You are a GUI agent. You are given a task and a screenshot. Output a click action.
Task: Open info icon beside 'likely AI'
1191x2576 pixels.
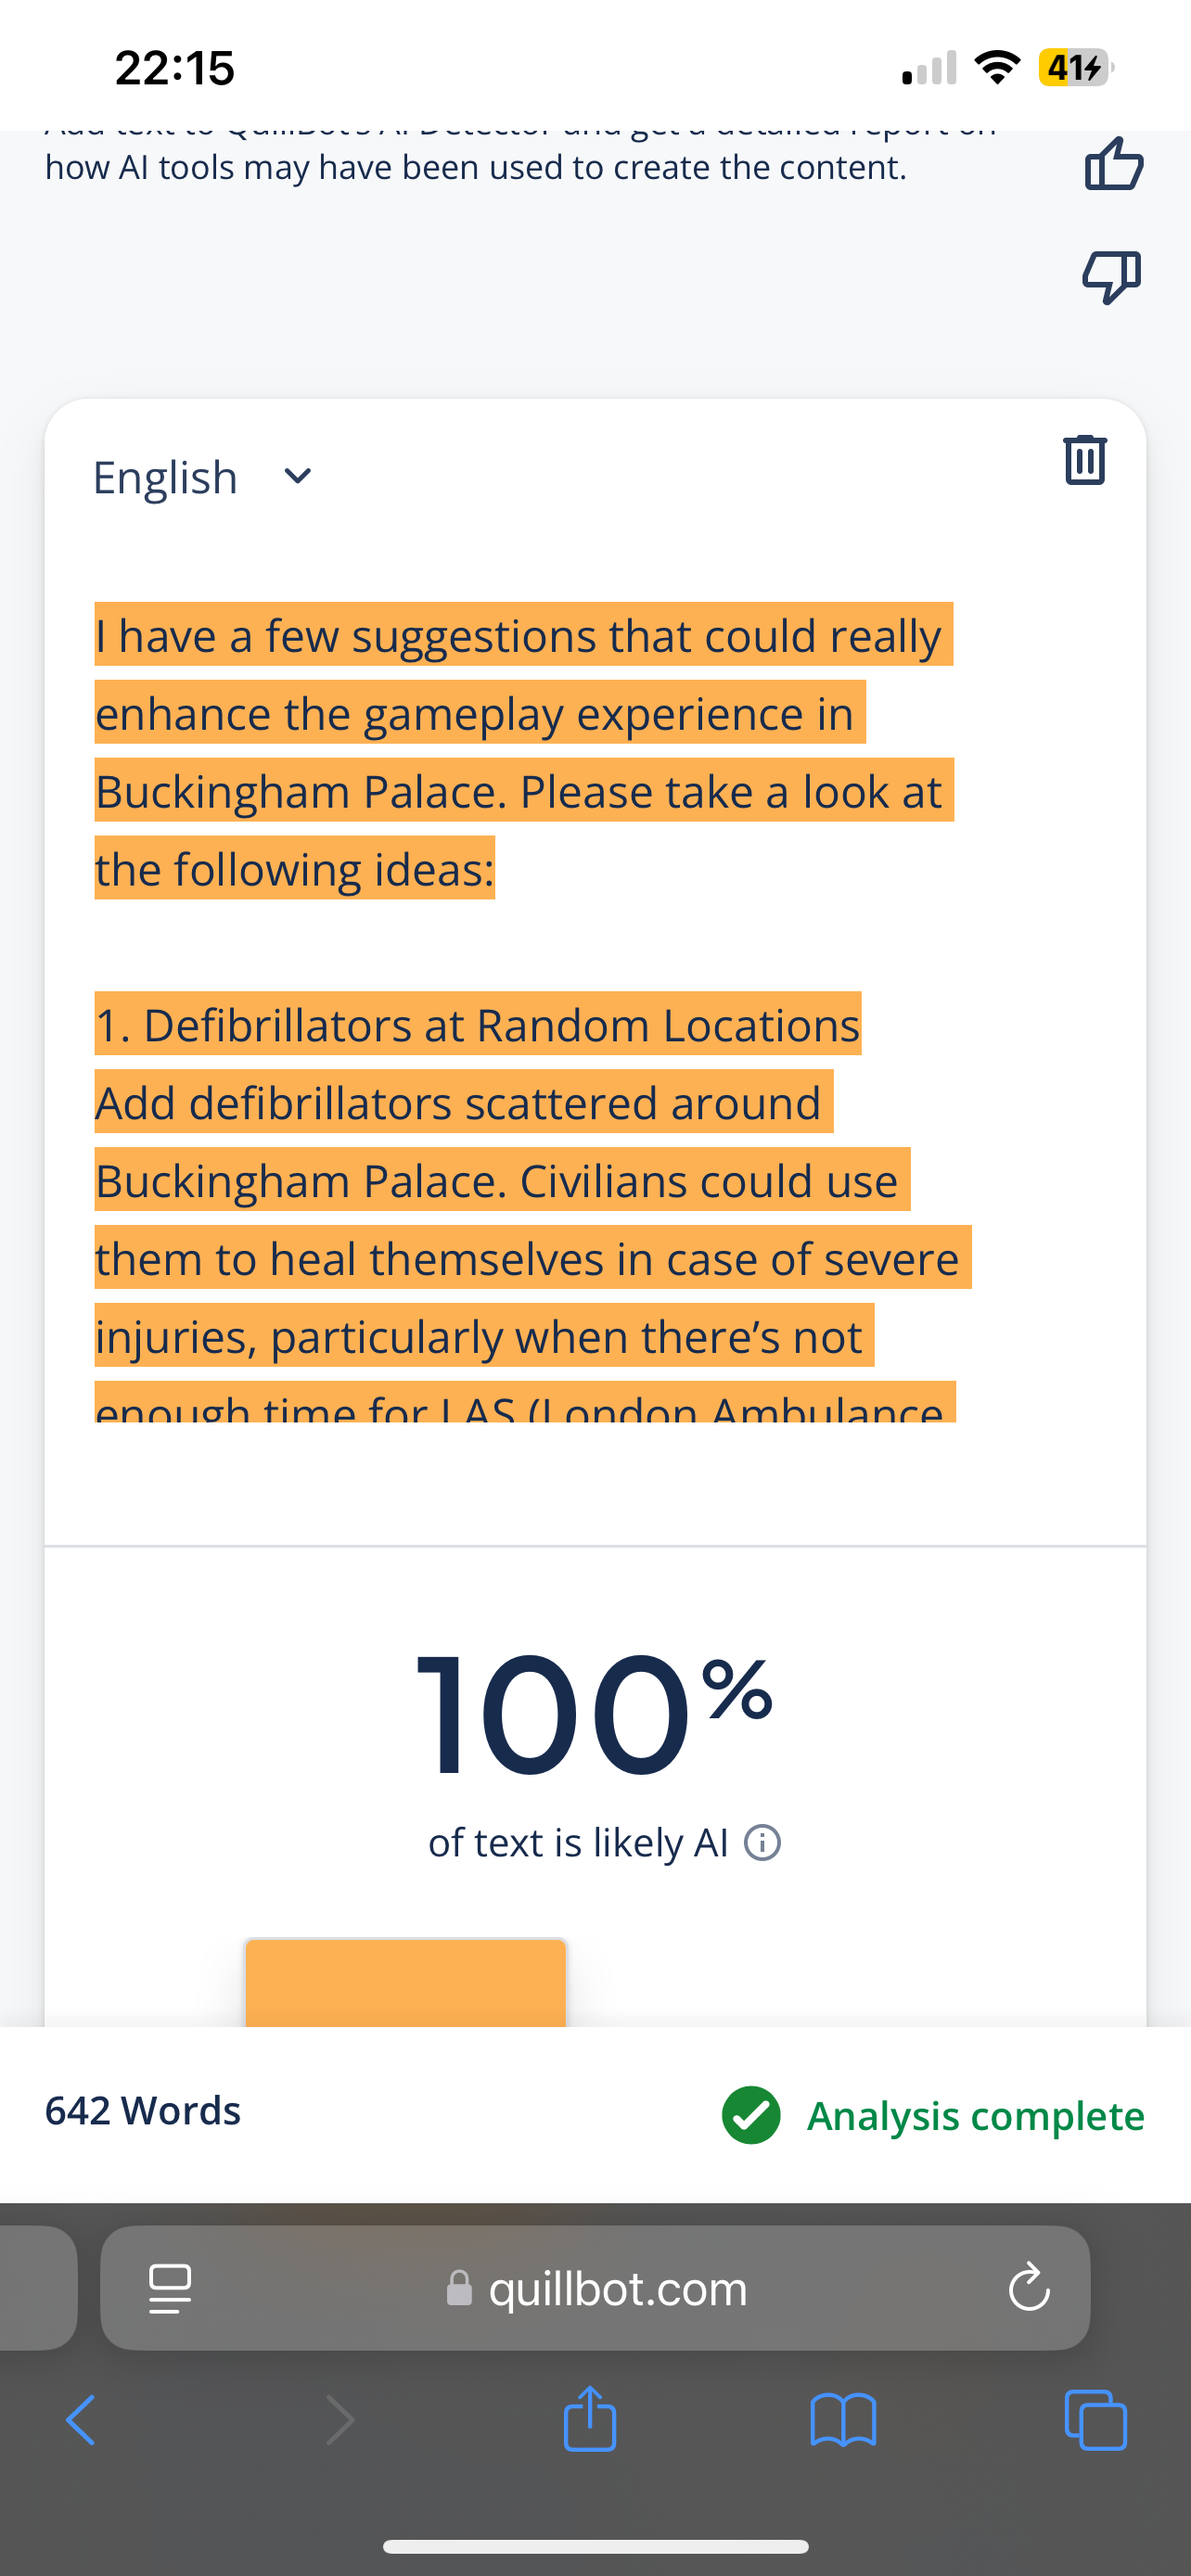pyautogui.click(x=763, y=1842)
